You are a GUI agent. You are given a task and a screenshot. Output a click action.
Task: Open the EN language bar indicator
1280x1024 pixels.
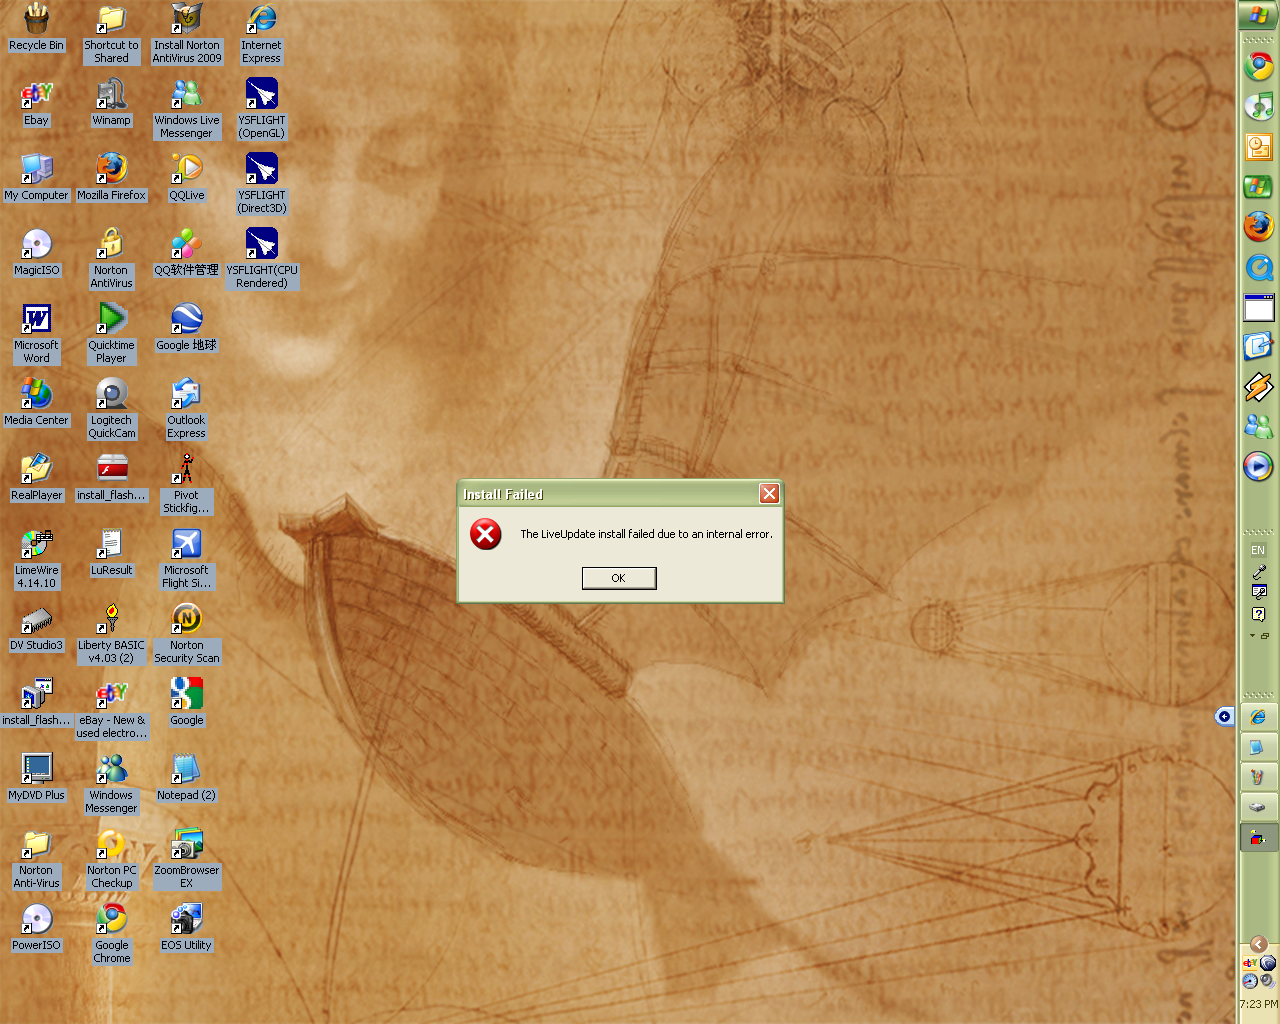(x=1258, y=550)
